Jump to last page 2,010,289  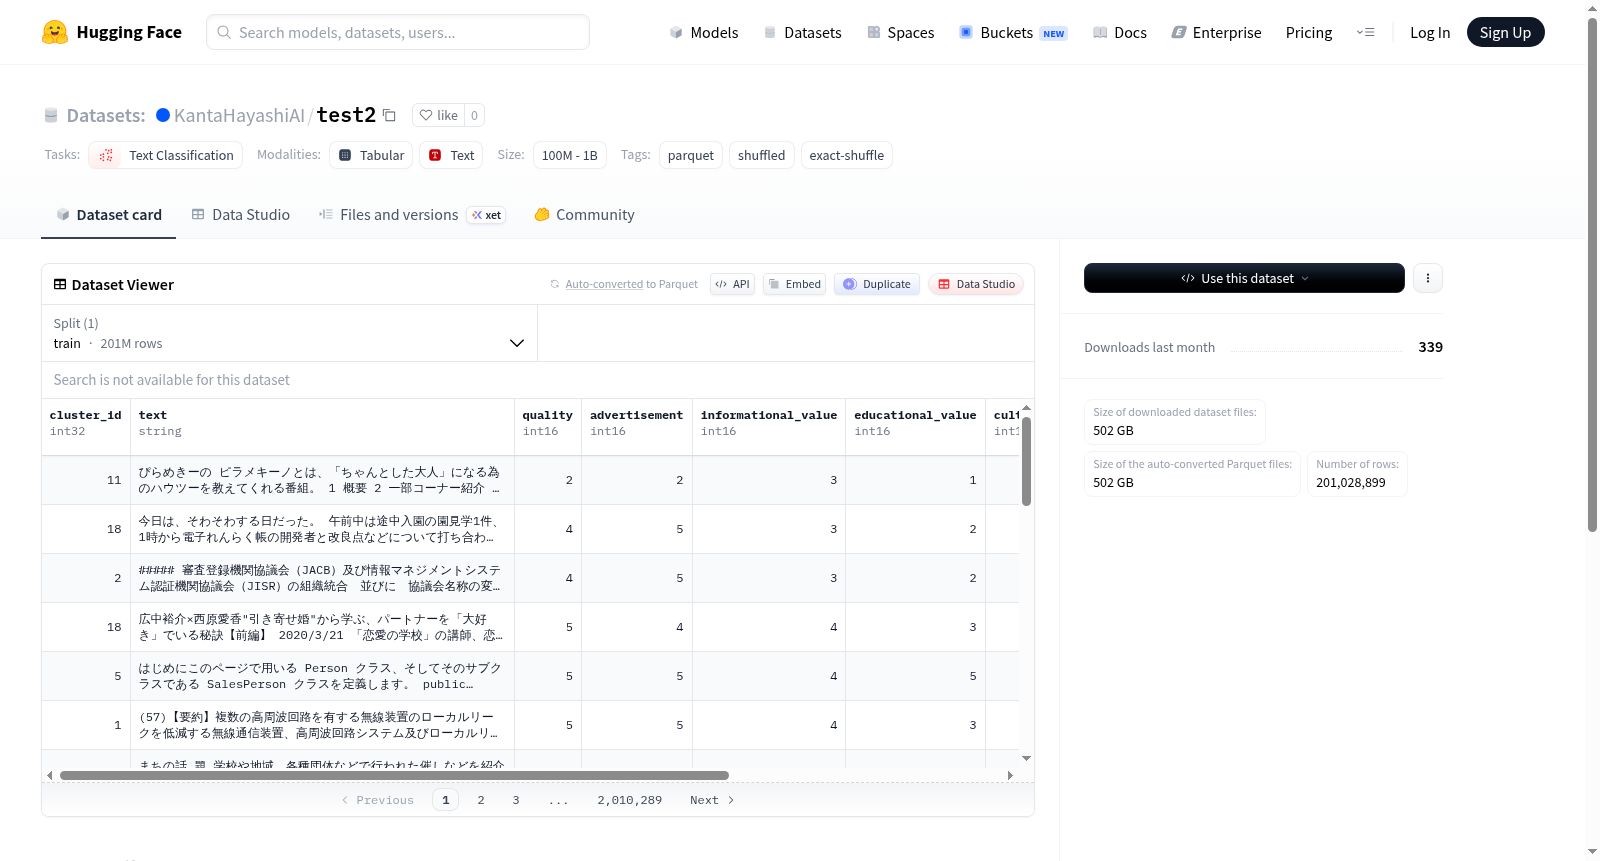click(630, 800)
